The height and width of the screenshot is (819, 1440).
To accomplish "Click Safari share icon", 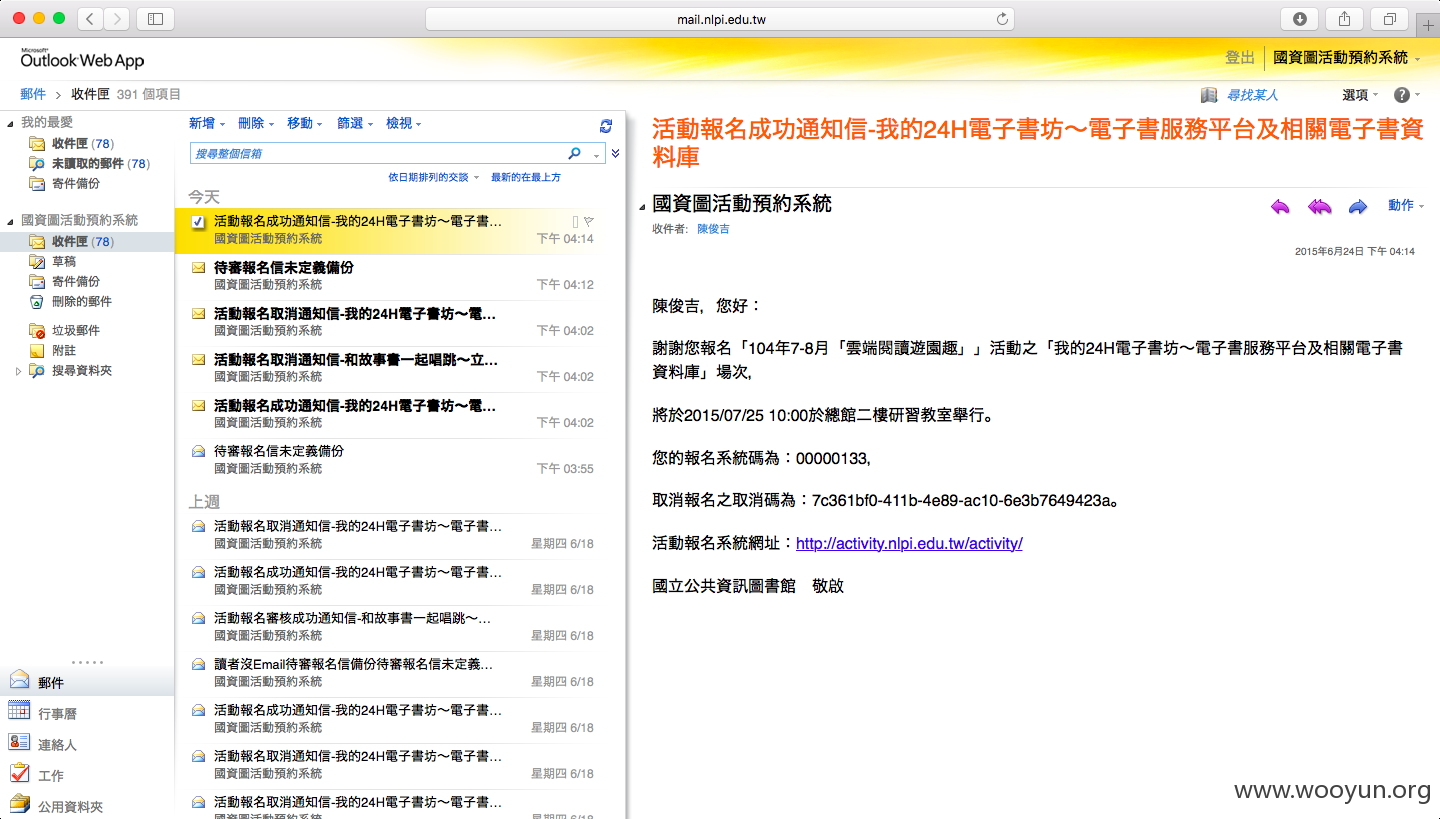I will click(1345, 19).
